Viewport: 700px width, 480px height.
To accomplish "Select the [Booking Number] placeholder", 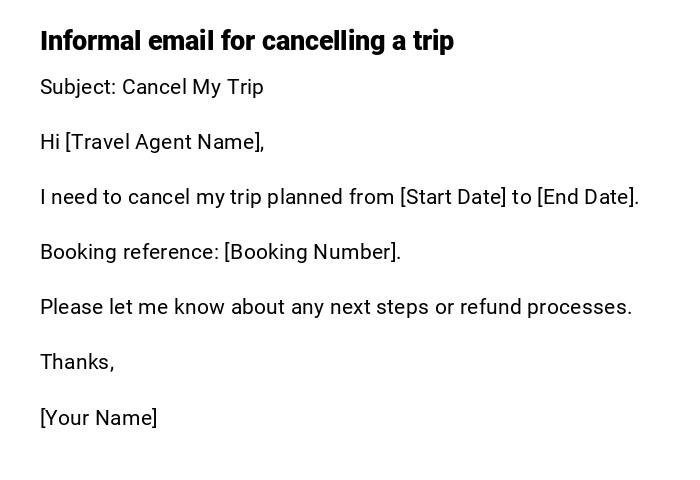I will 312,252.
